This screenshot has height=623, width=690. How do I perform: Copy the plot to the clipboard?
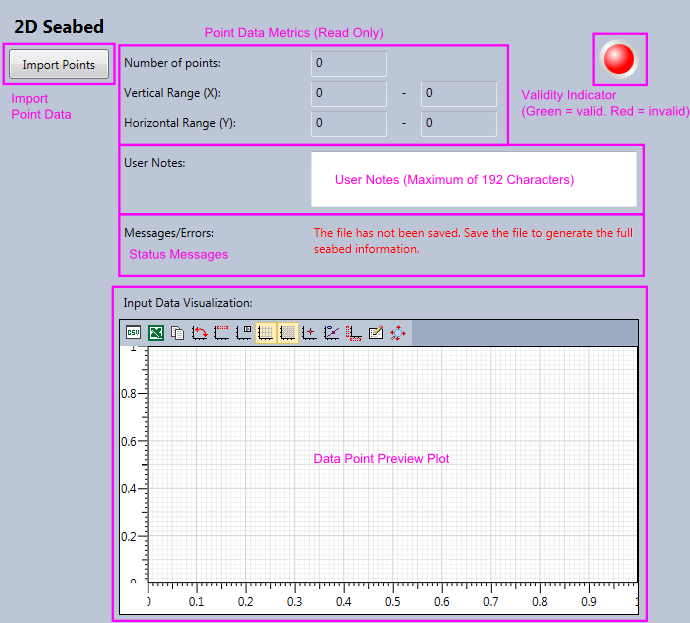coord(178,333)
